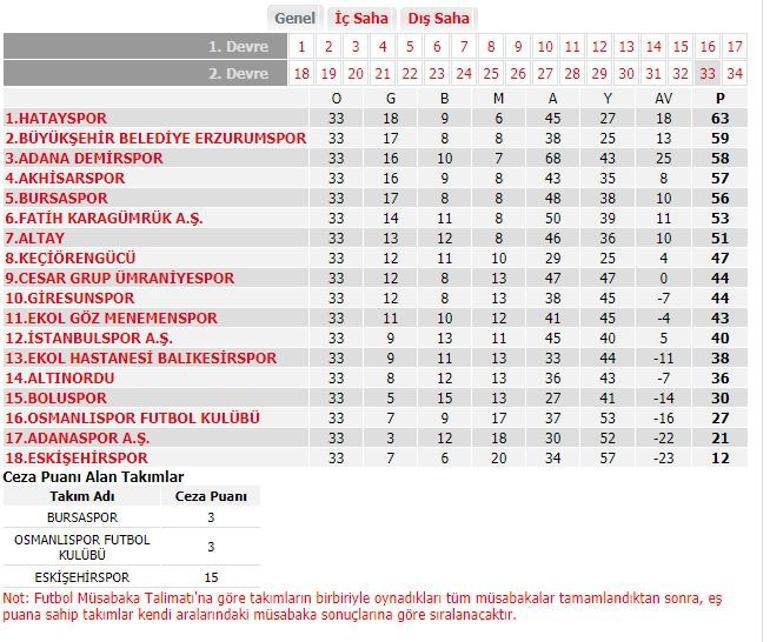Screen dimensions: 770x642
Task: Click the P points column header
Action: 720,99
